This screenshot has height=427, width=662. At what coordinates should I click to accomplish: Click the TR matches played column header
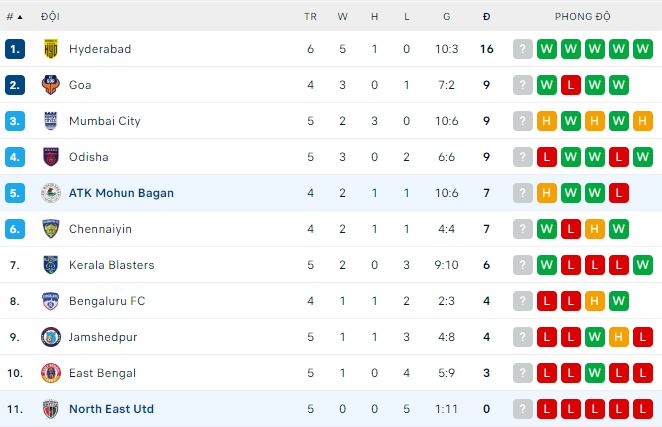point(310,17)
